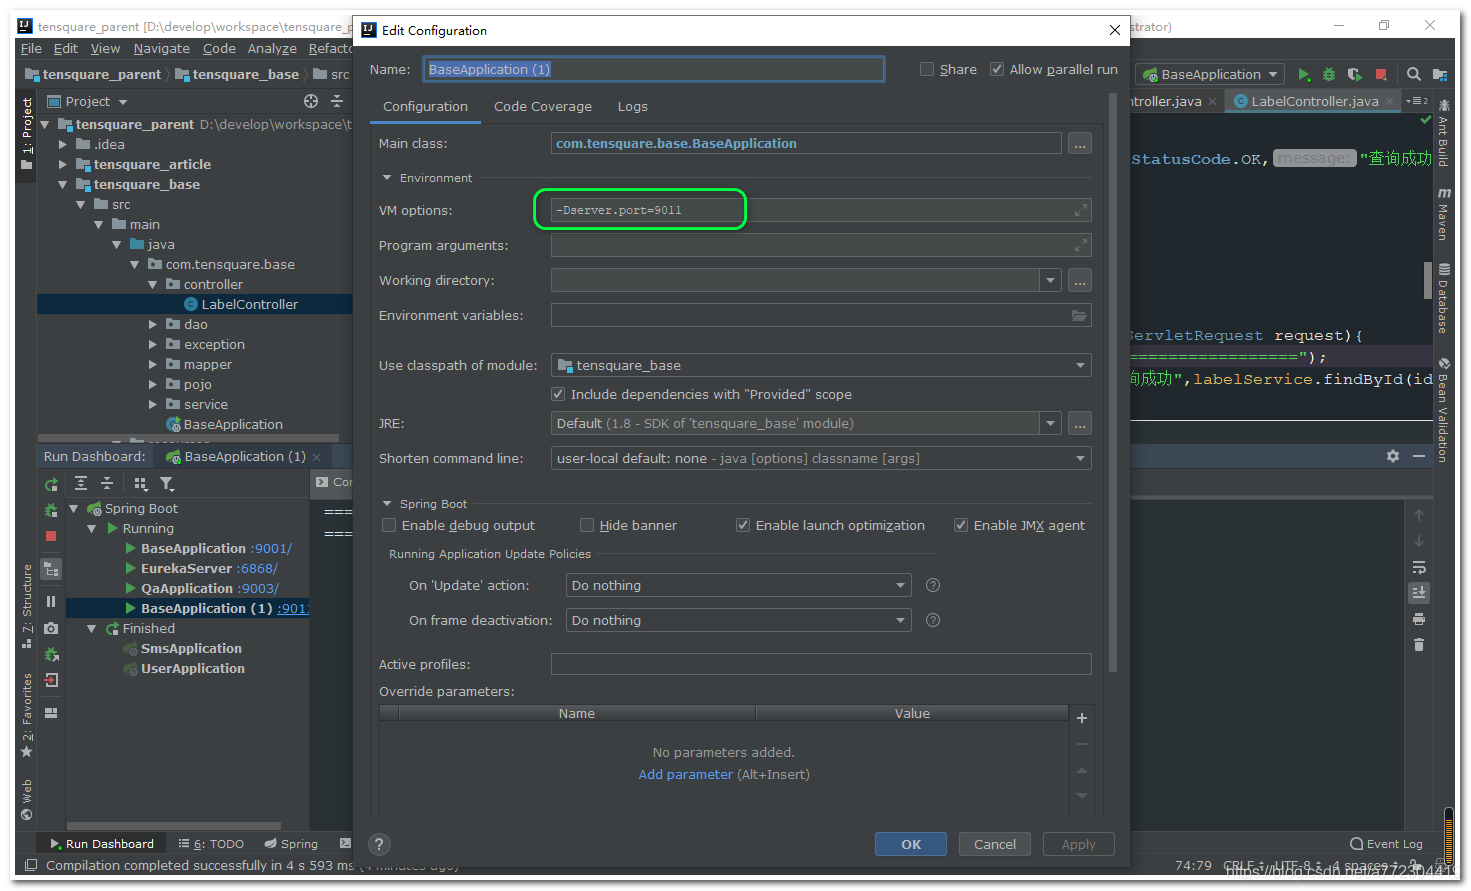Rerun from Run Dashboard toolbar
The image size is (1471, 891).
click(51, 484)
